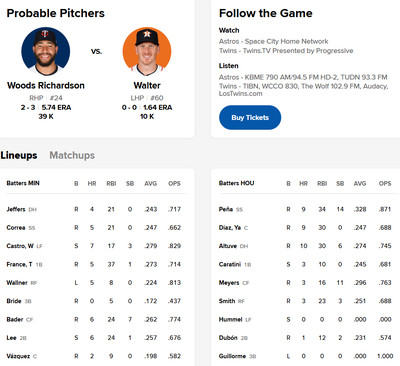This screenshot has width=400, height=366.
Task: Open Peña player profile link
Action: click(226, 209)
